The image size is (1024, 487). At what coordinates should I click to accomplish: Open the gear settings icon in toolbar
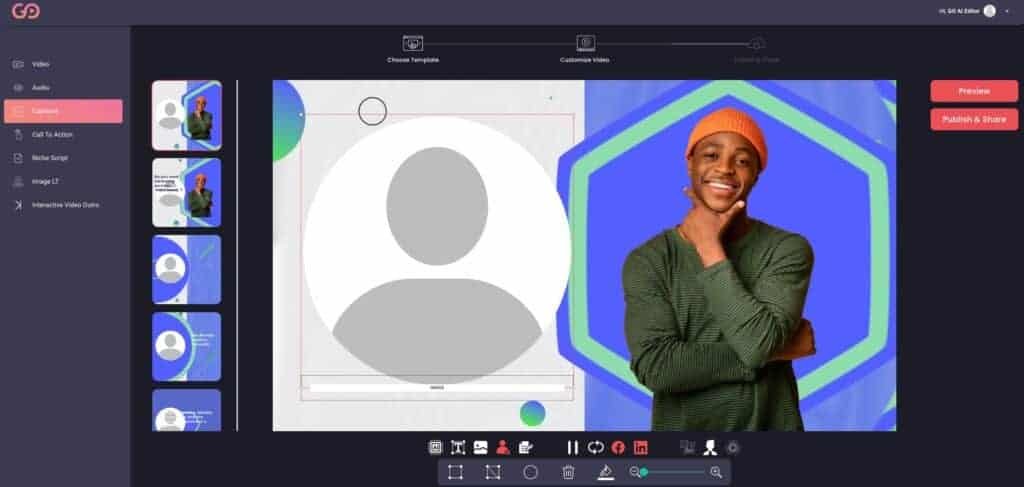[733, 448]
